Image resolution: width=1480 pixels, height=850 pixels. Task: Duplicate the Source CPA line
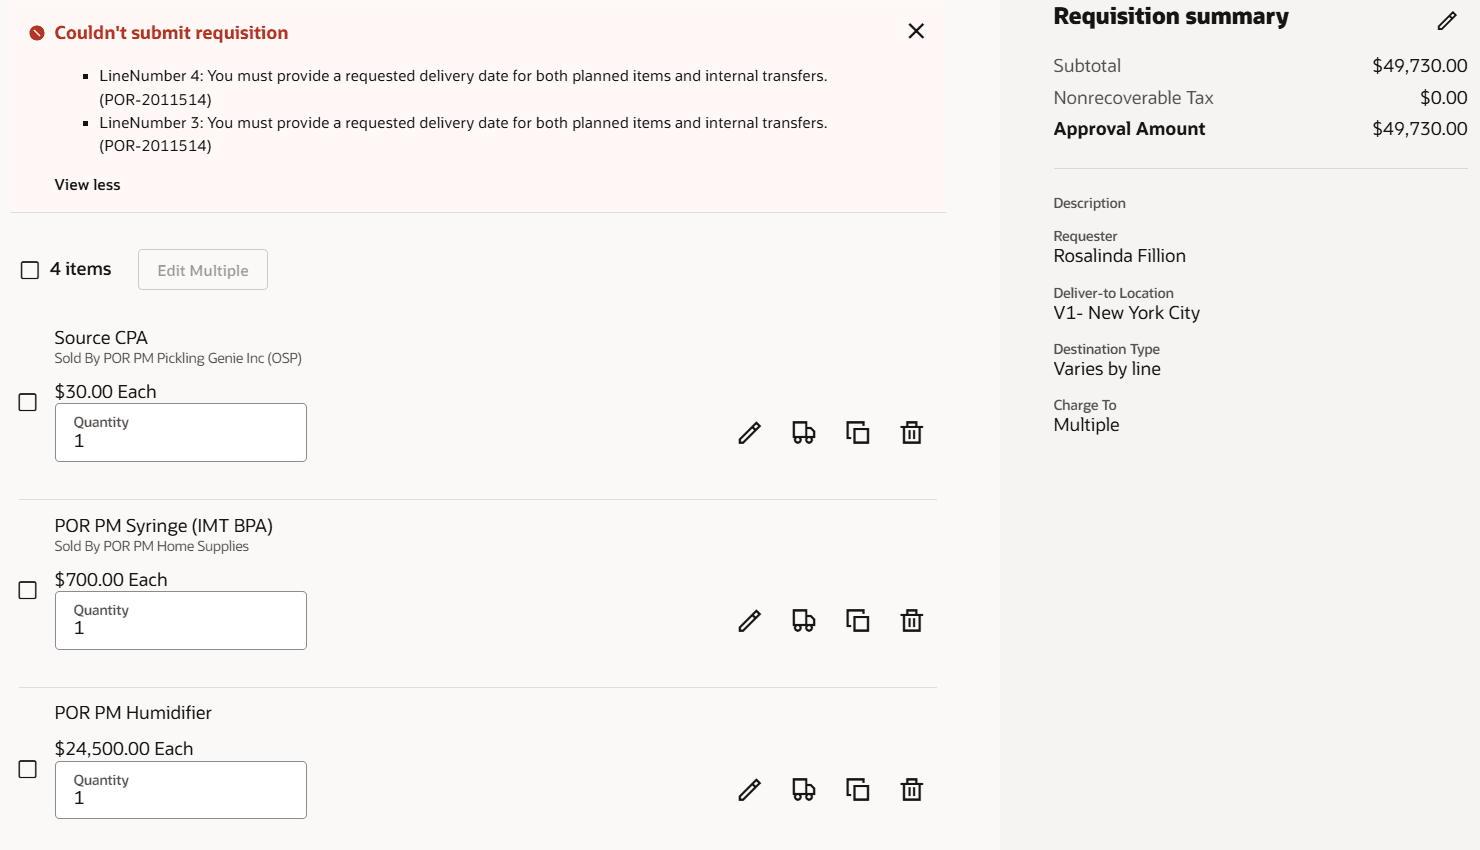857,432
